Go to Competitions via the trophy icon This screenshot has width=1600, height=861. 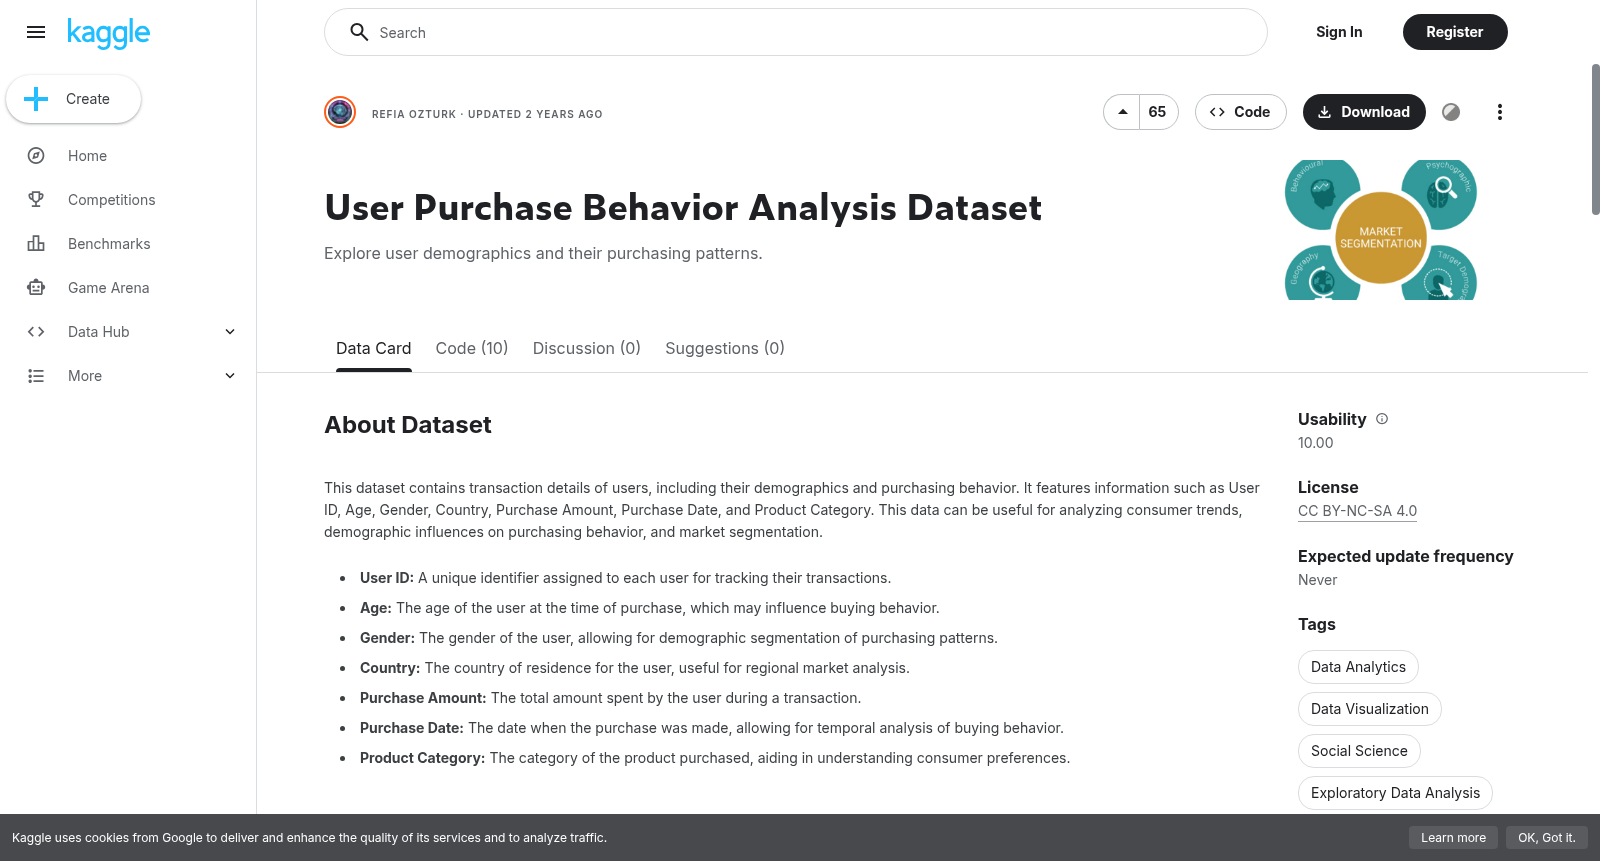[x=36, y=200]
